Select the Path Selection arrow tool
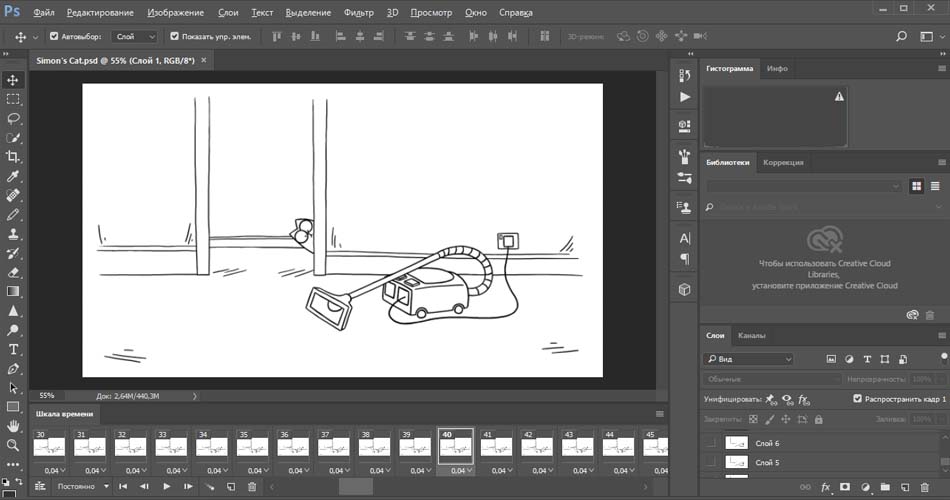950x500 pixels. (13, 388)
